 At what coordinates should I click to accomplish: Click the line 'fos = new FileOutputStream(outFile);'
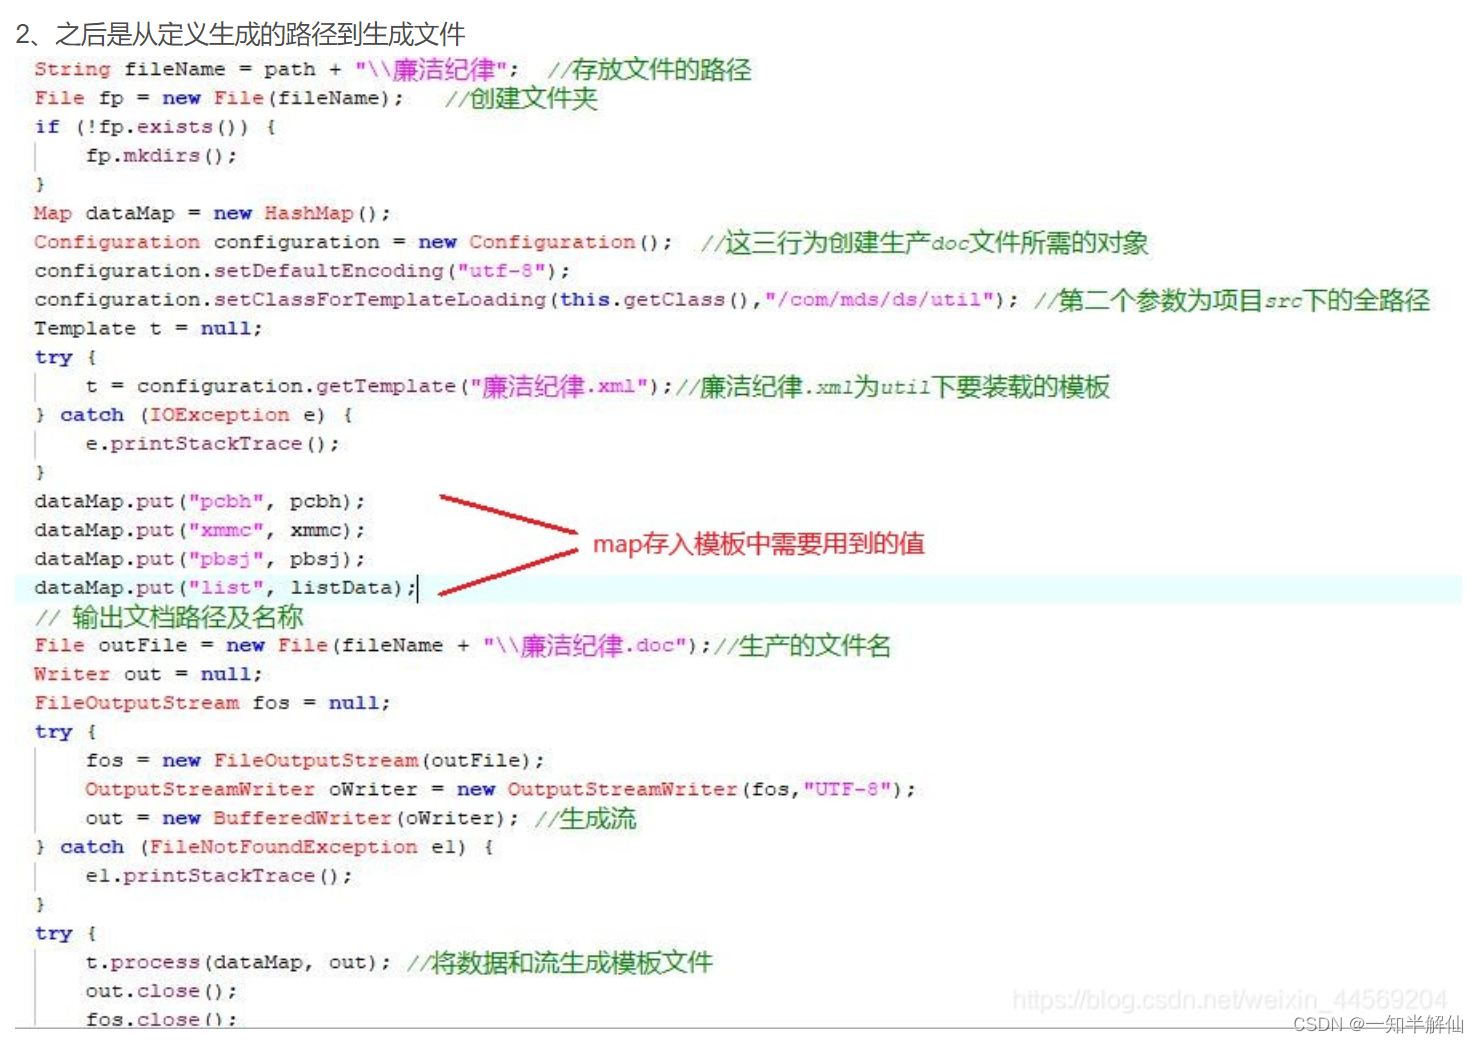(x=315, y=761)
